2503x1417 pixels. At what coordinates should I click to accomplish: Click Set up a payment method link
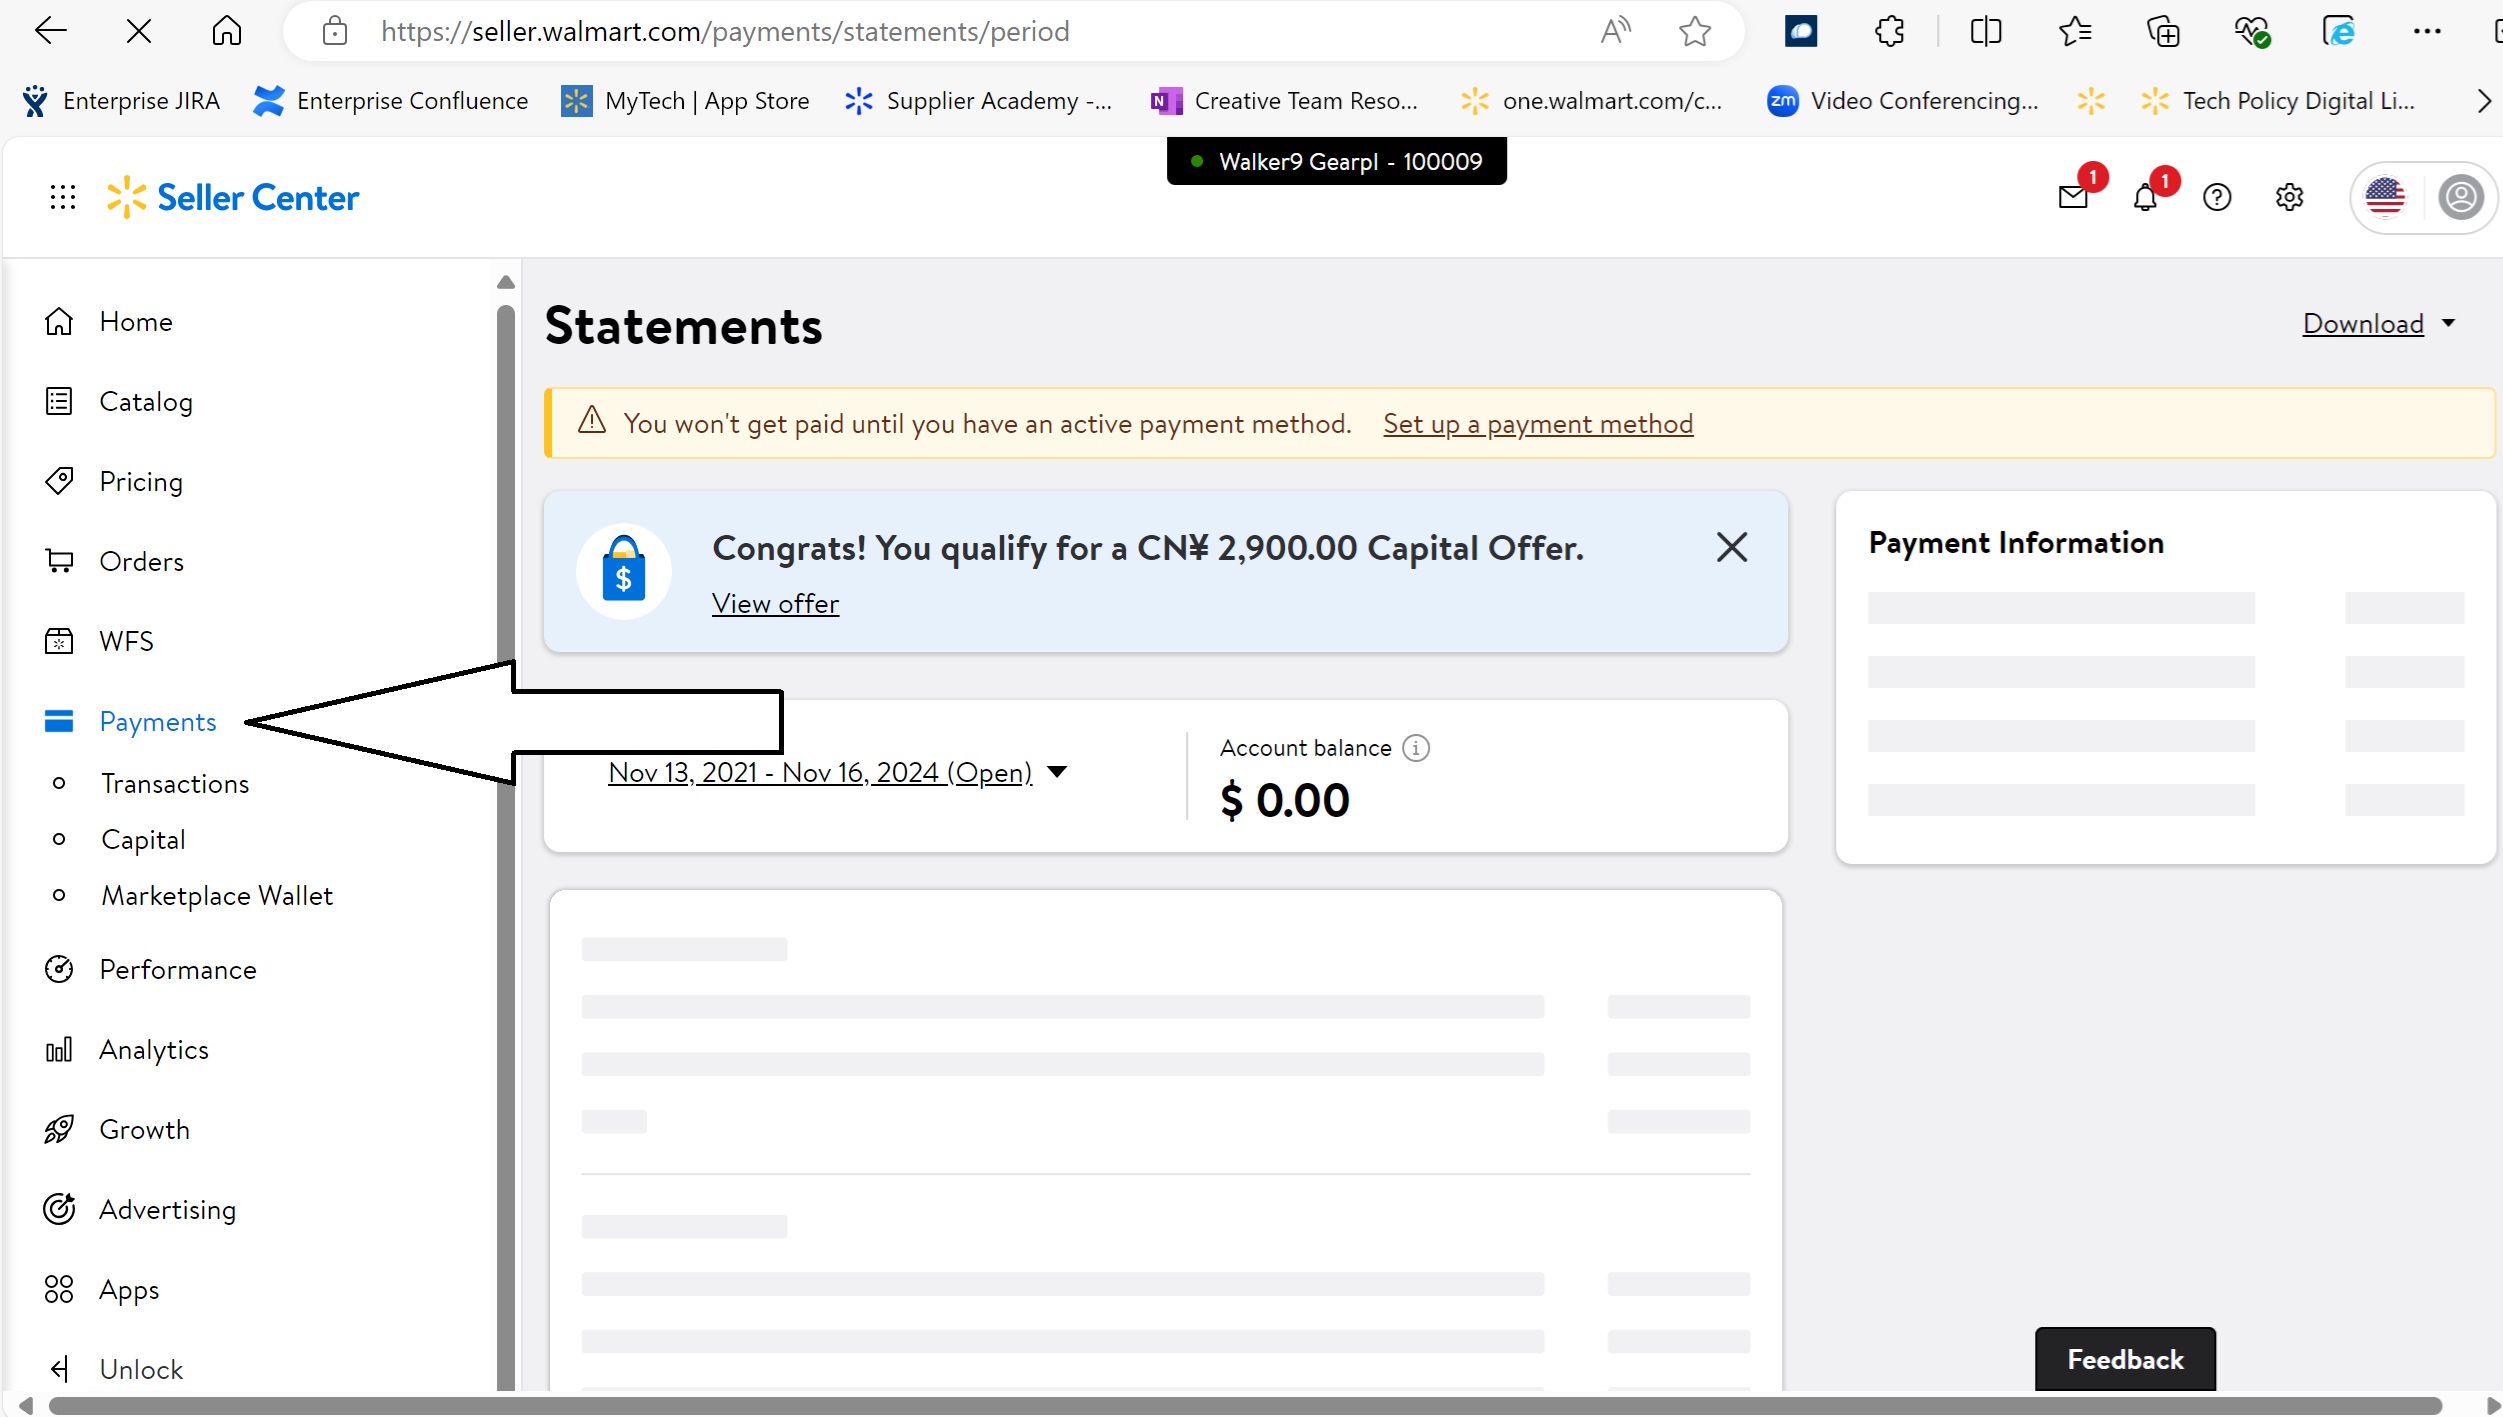click(x=1538, y=424)
